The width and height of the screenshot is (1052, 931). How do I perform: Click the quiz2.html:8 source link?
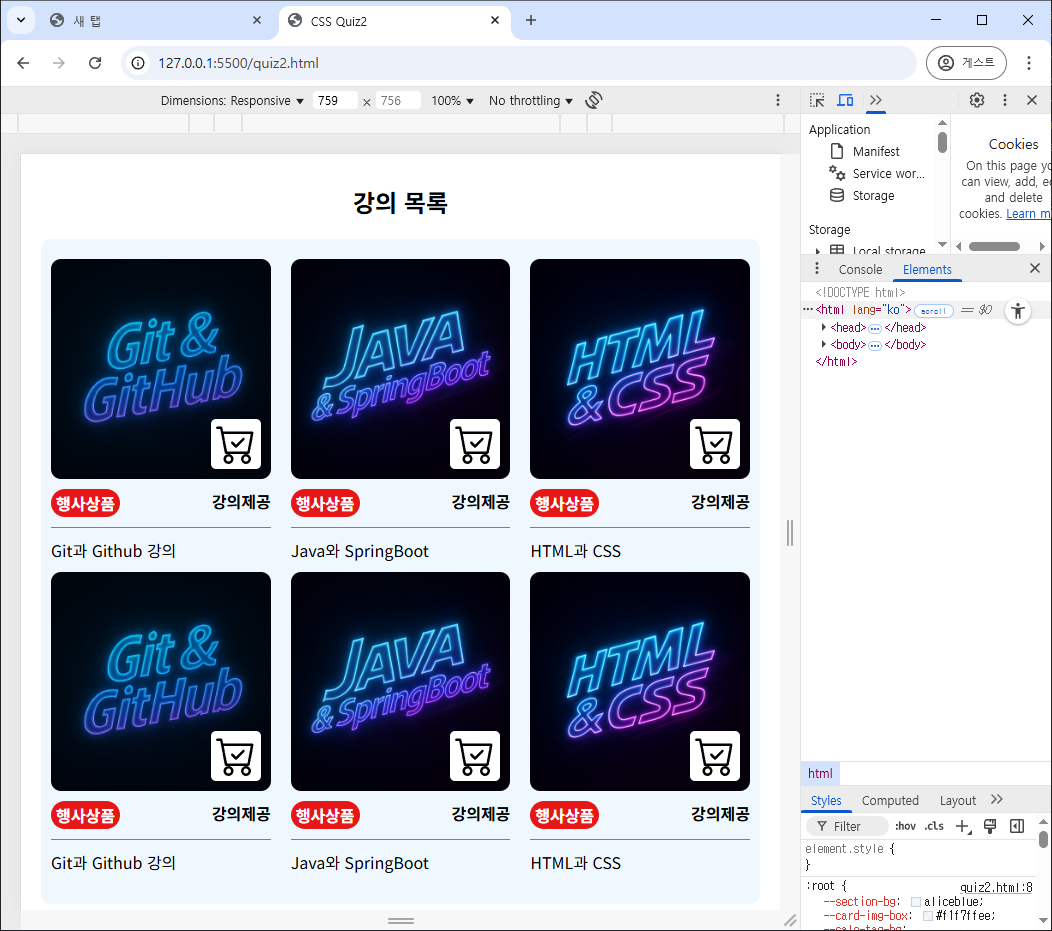[996, 887]
